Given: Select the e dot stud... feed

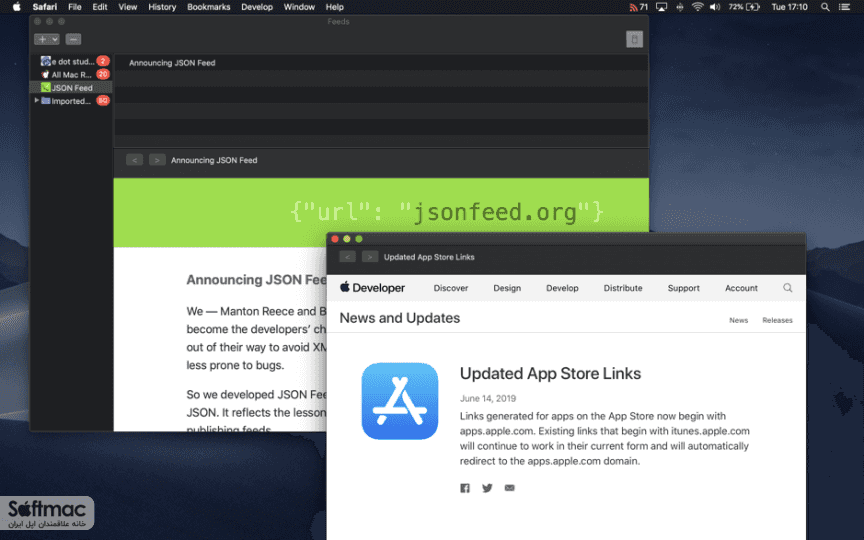Looking at the screenshot, I should [x=71, y=61].
